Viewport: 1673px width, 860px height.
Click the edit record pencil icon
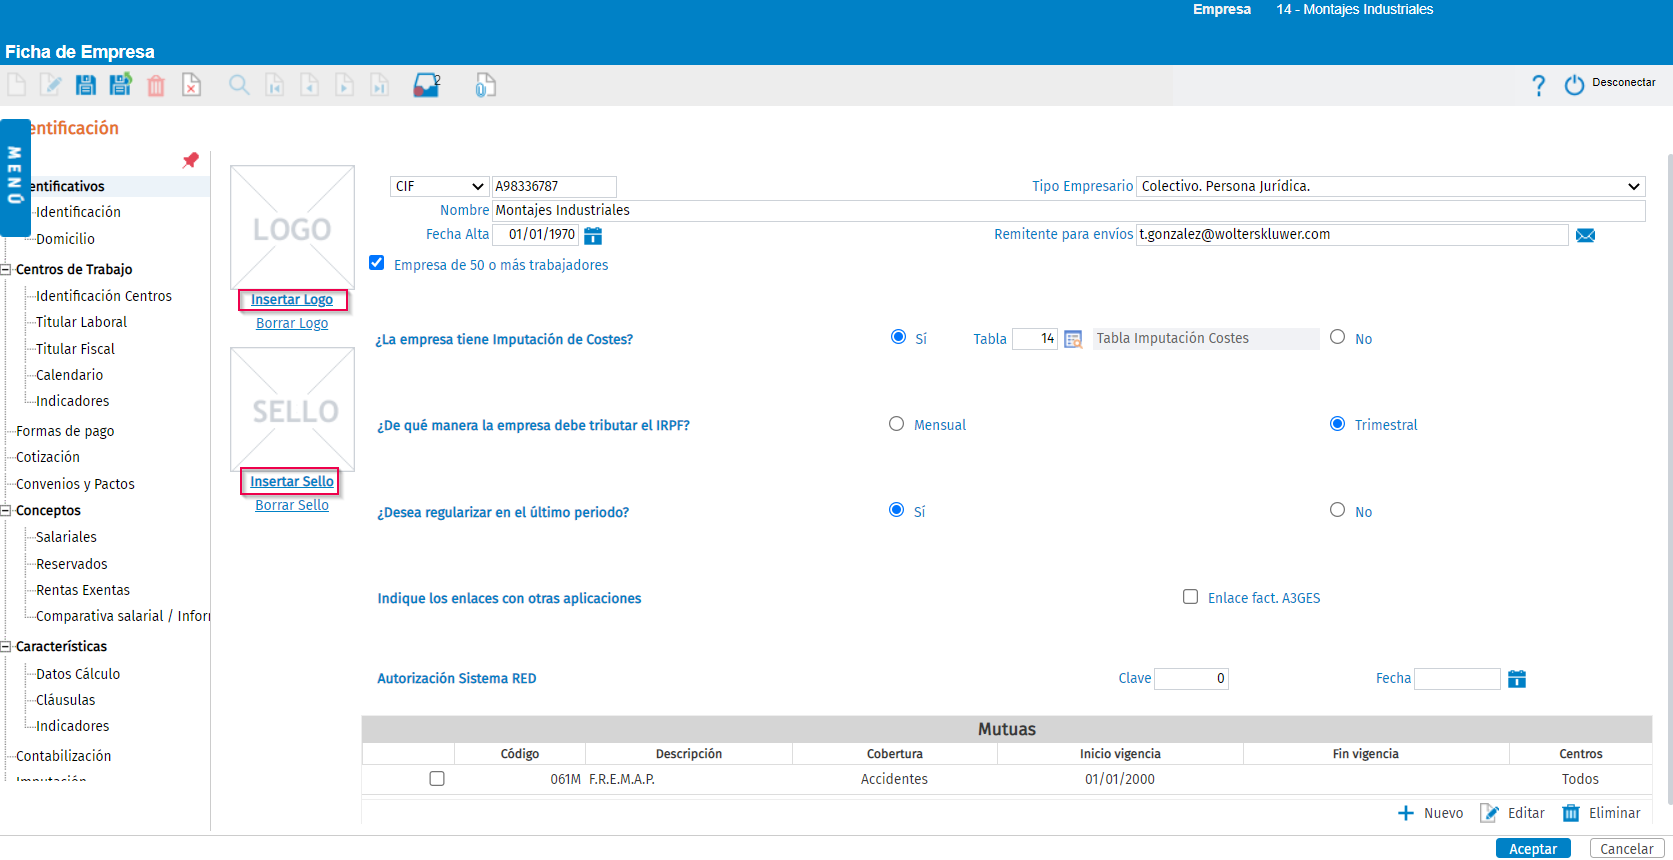coord(51,85)
